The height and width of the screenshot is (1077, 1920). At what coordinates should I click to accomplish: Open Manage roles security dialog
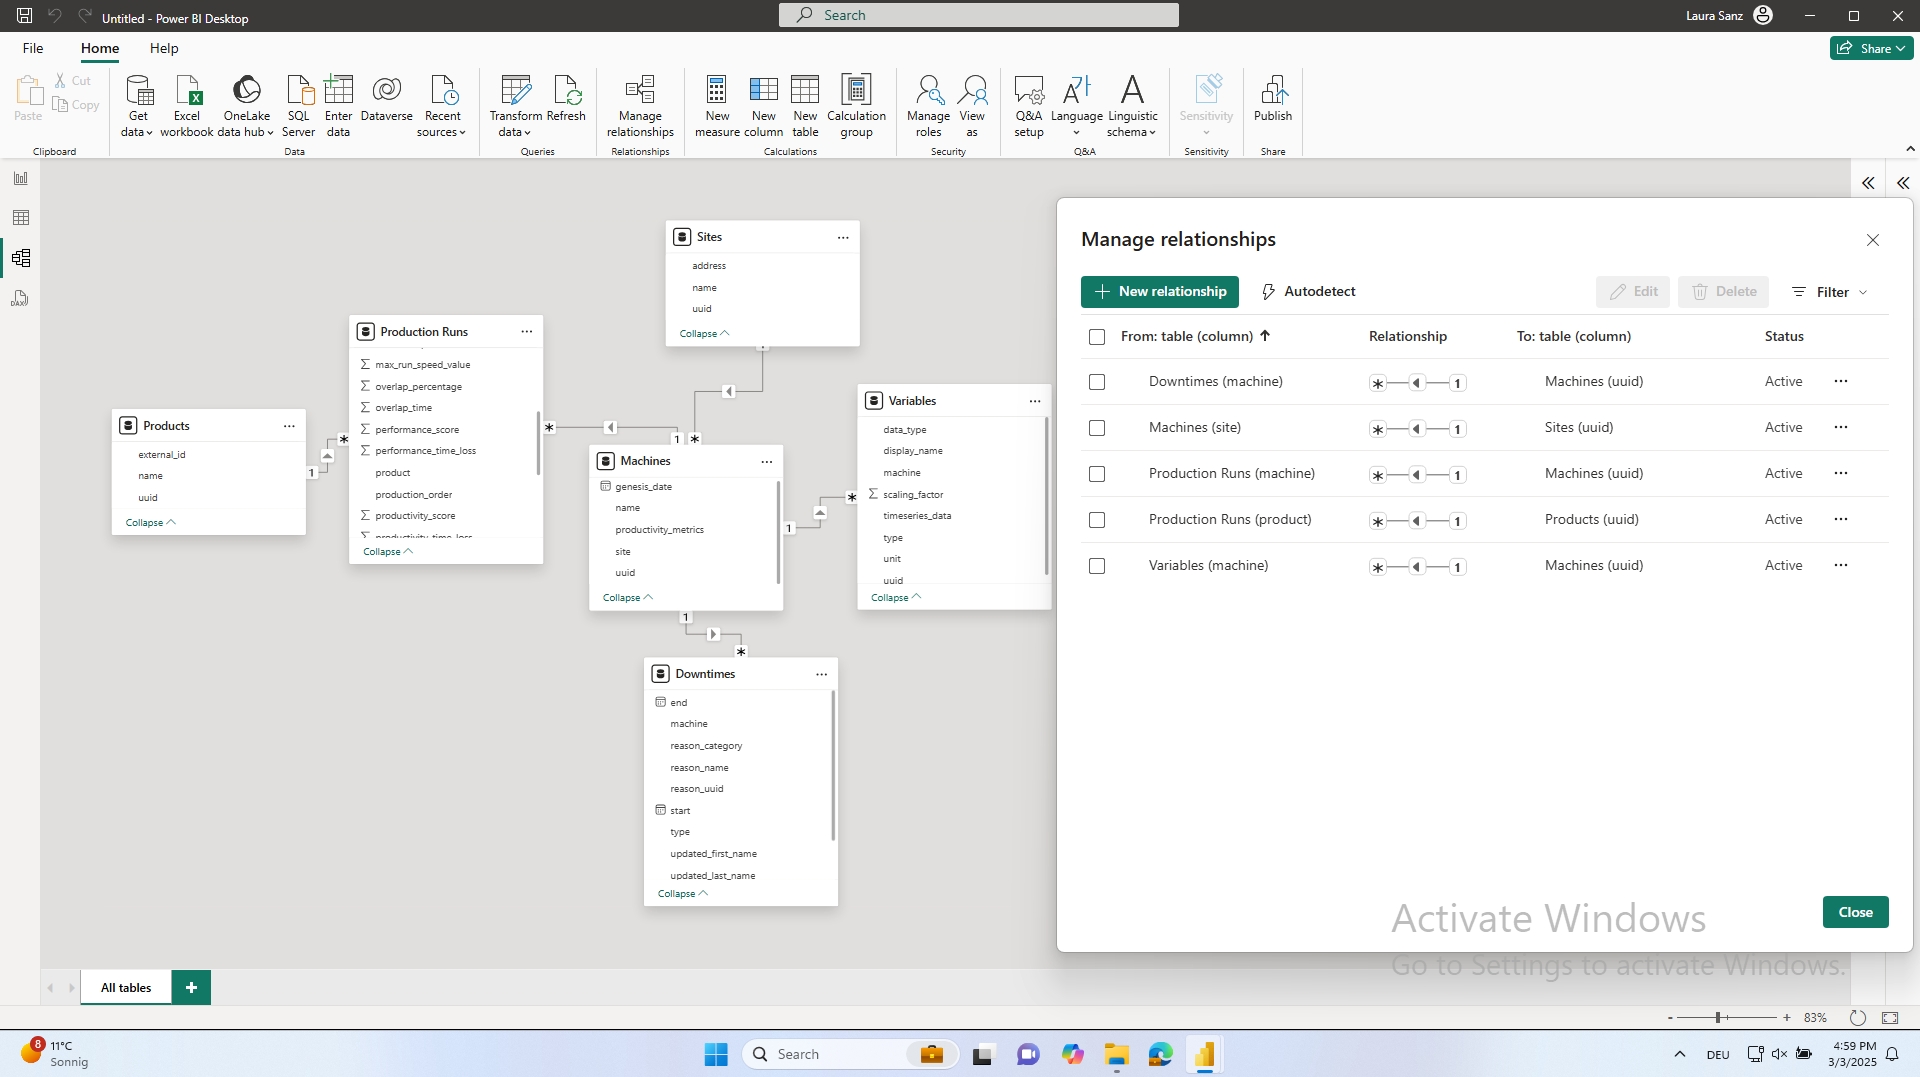tap(928, 106)
